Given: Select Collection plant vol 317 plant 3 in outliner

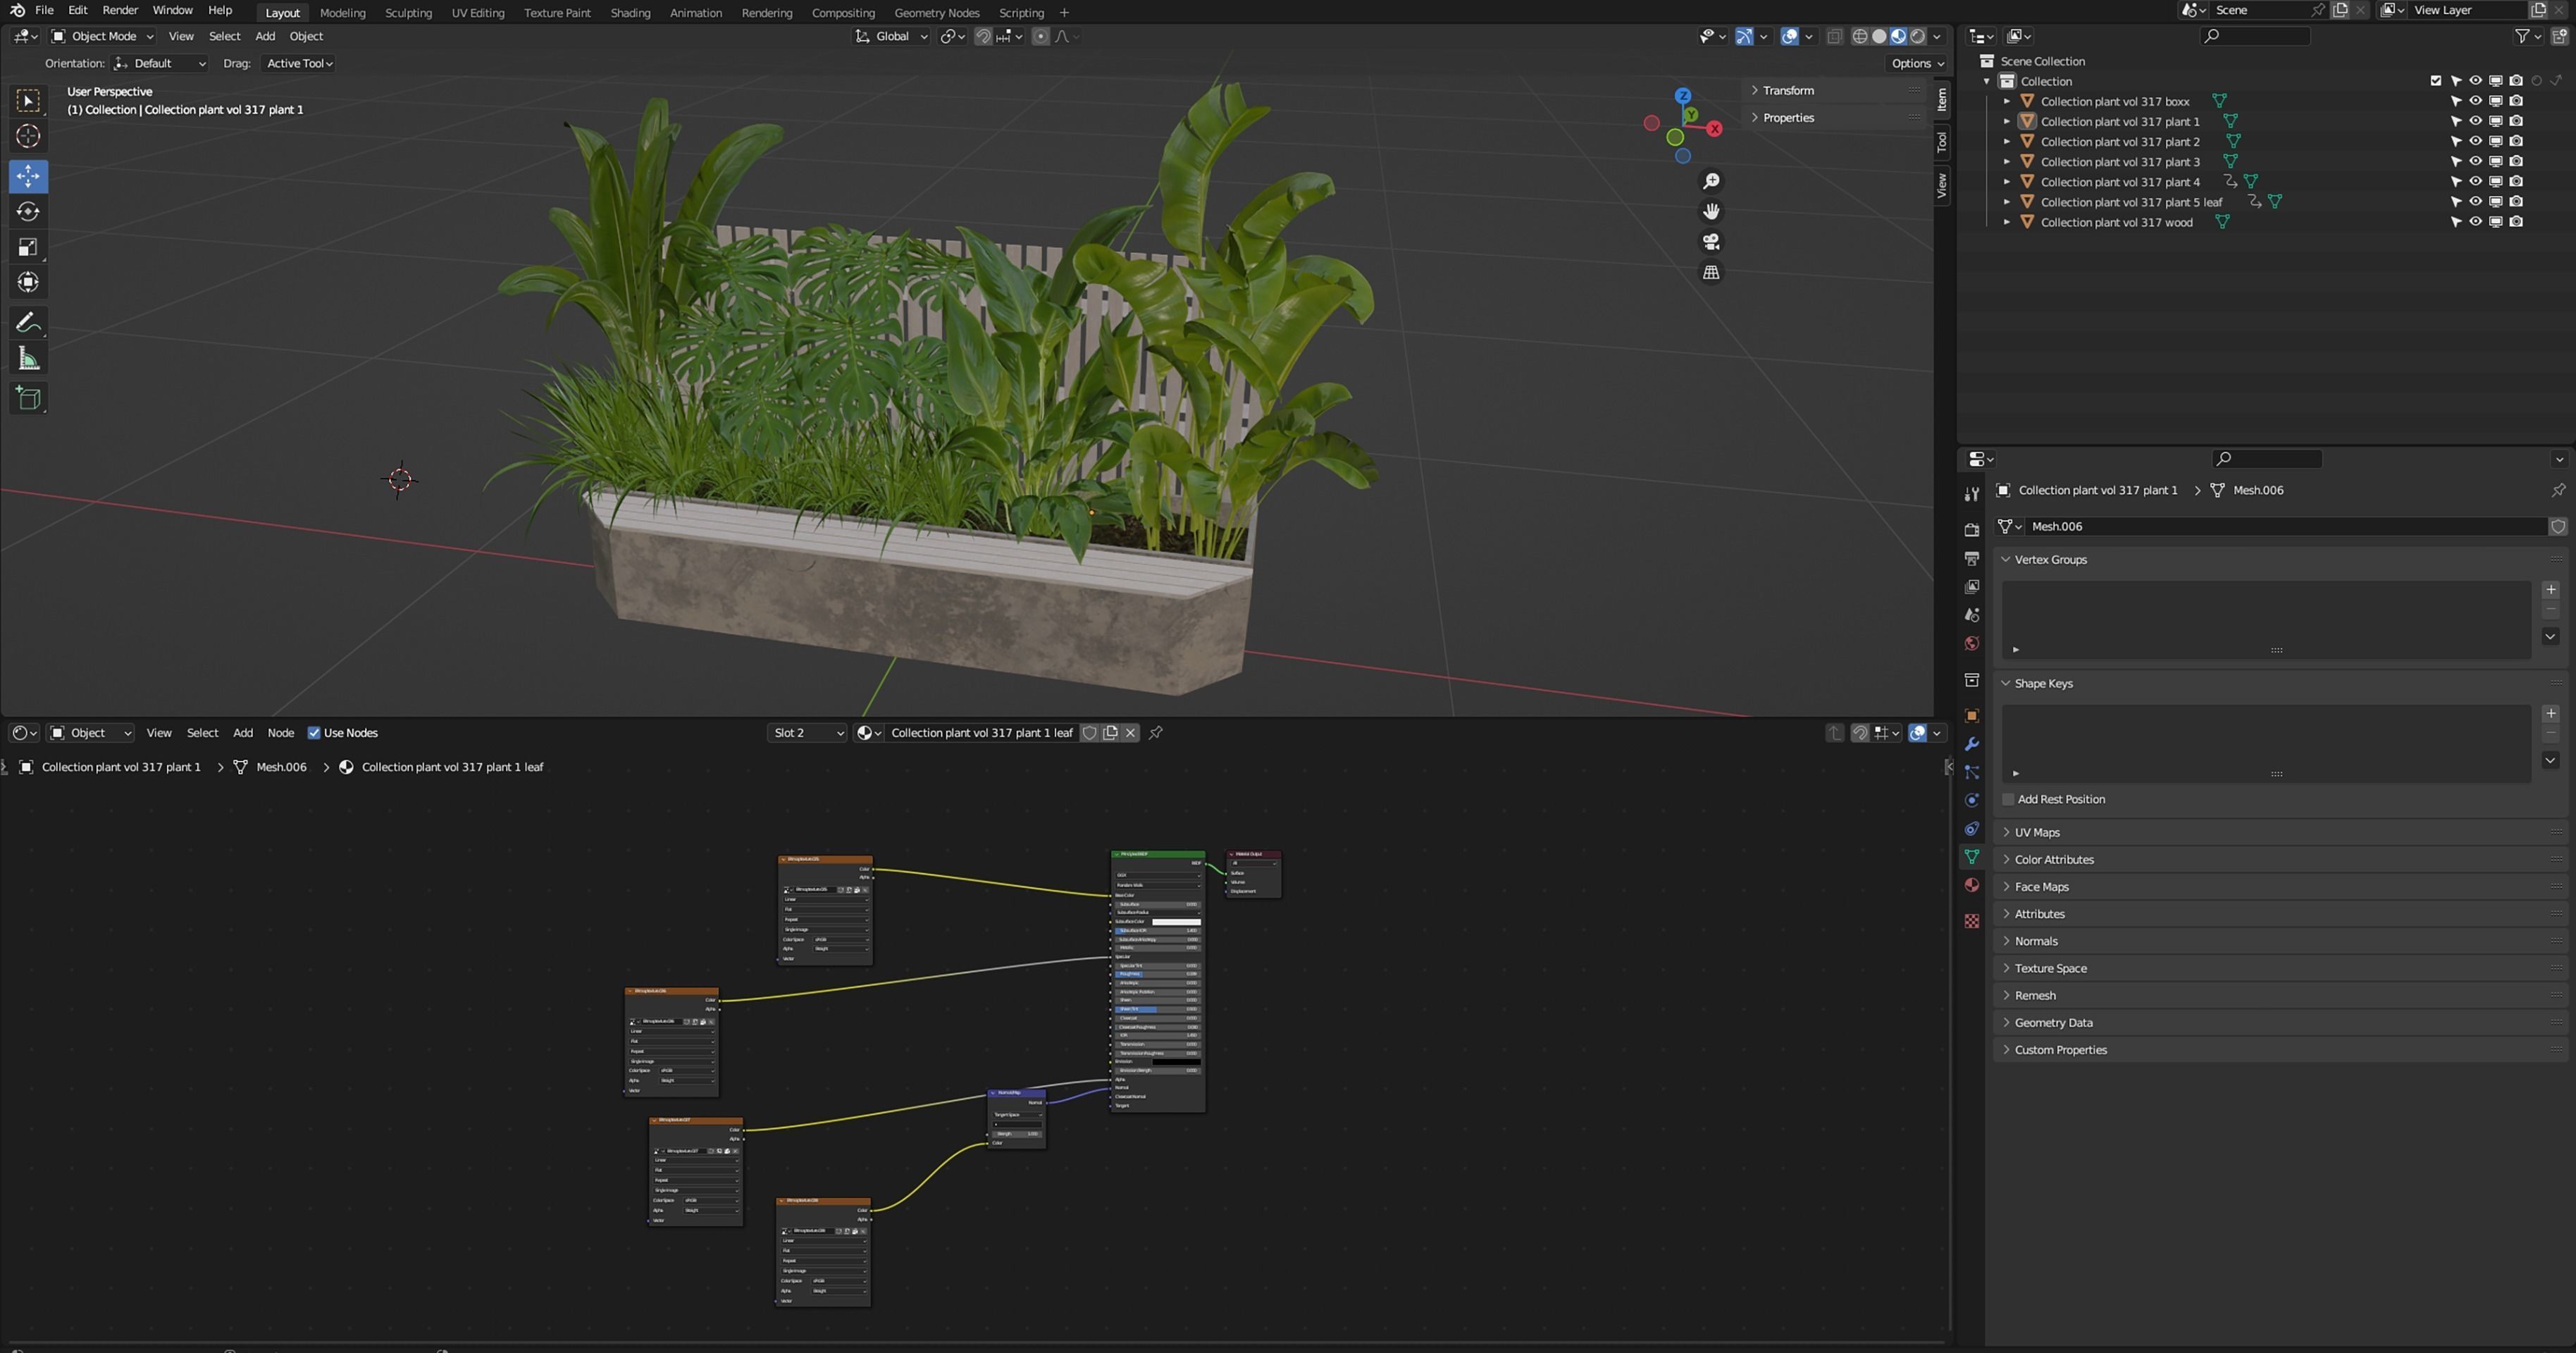Looking at the screenshot, I should pyautogui.click(x=2119, y=162).
